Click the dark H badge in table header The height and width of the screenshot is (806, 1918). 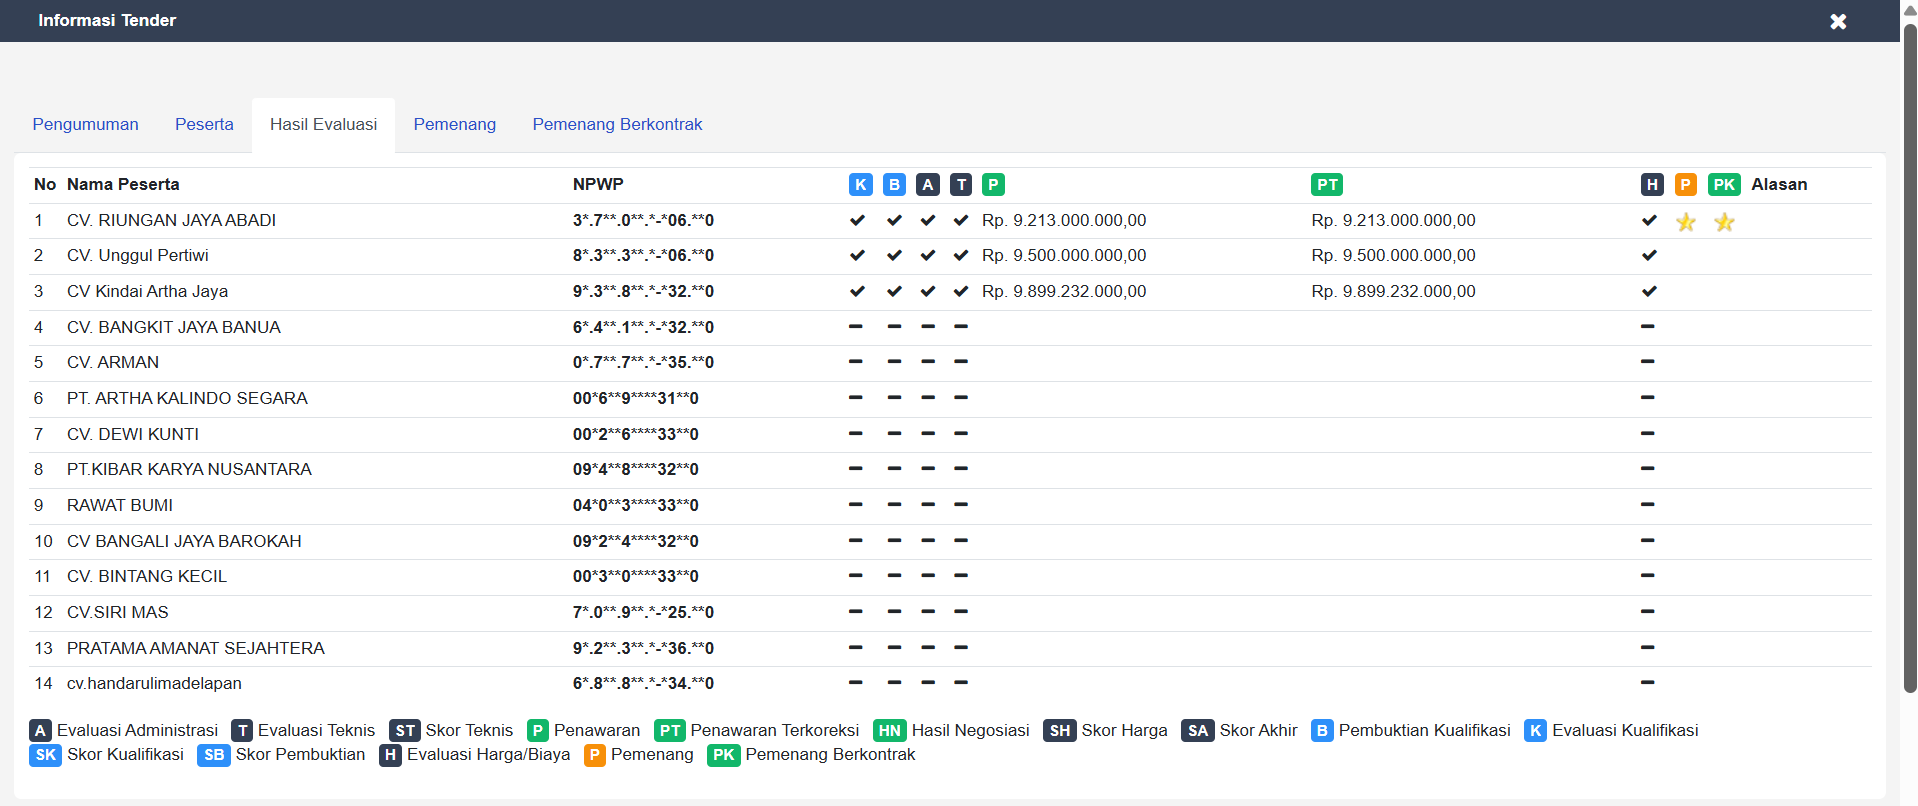[1652, 184]
